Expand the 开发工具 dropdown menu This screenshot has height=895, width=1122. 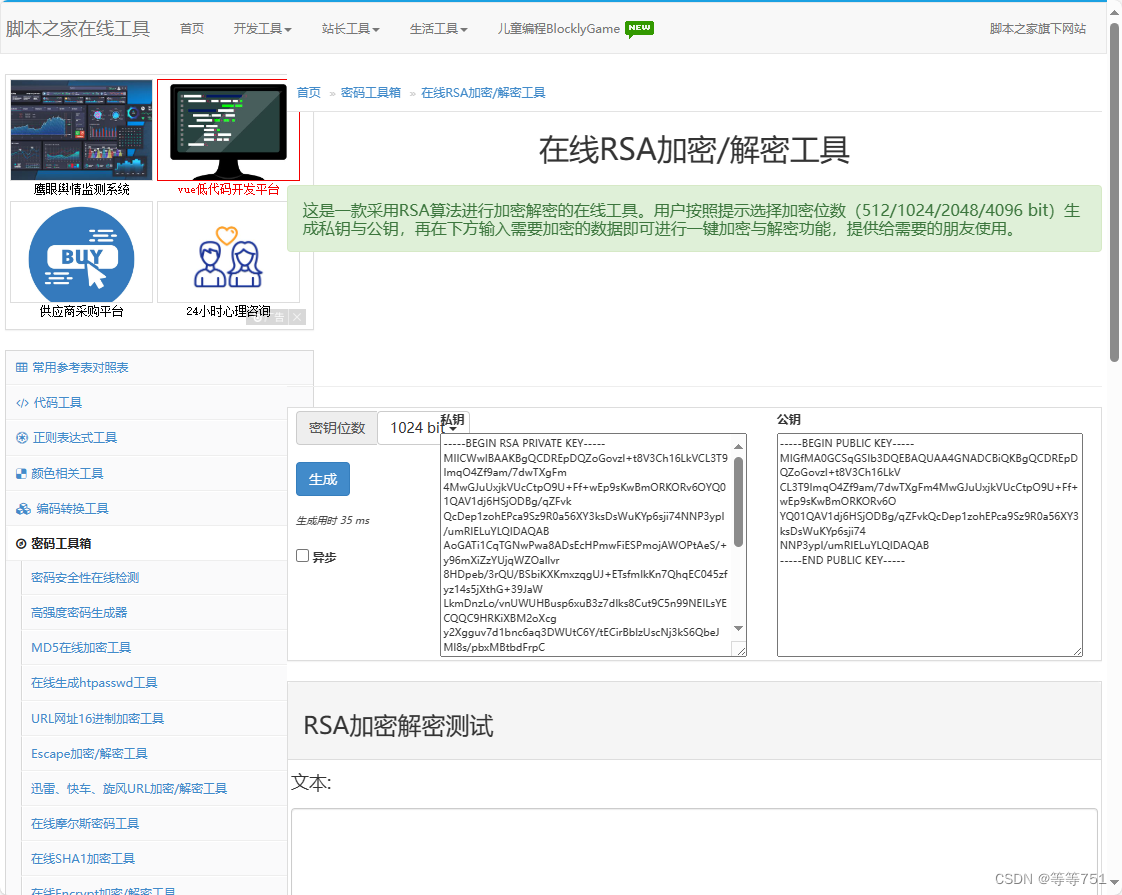(x=262, y=29)
